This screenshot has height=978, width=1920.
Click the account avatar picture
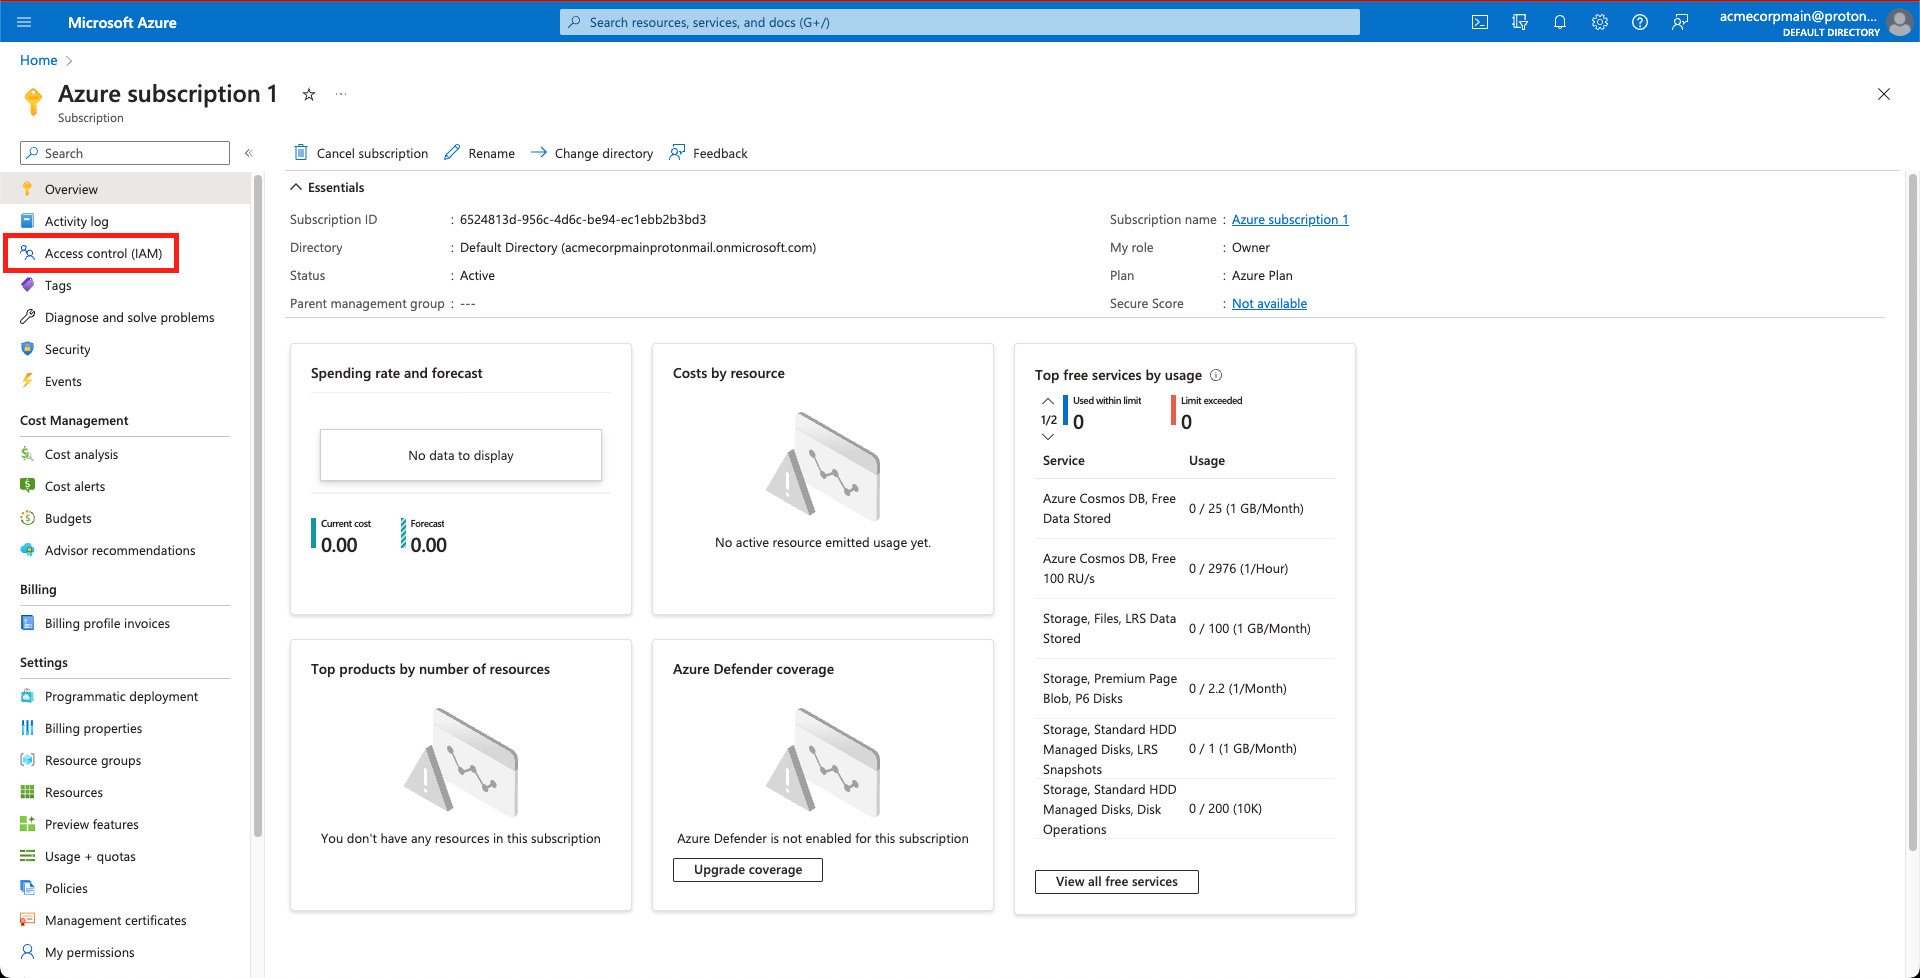1899,22
